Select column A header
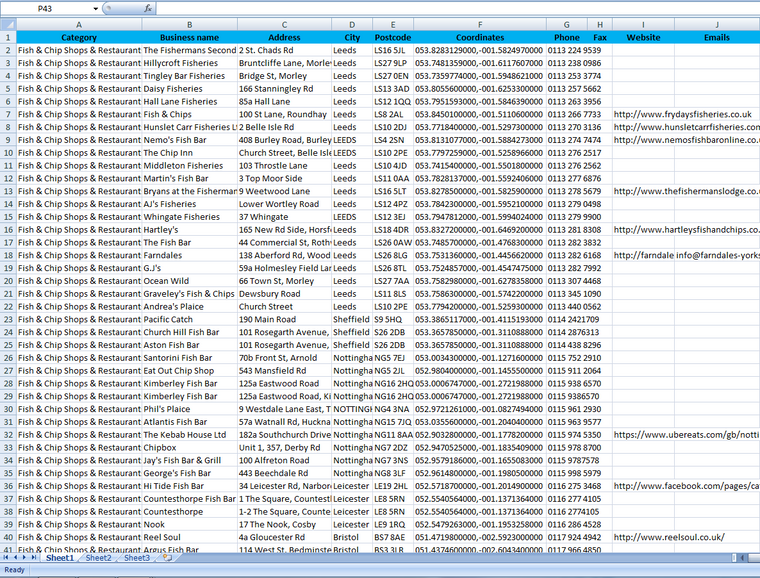This screenshot has height=578, width=760. click(79, 25)
